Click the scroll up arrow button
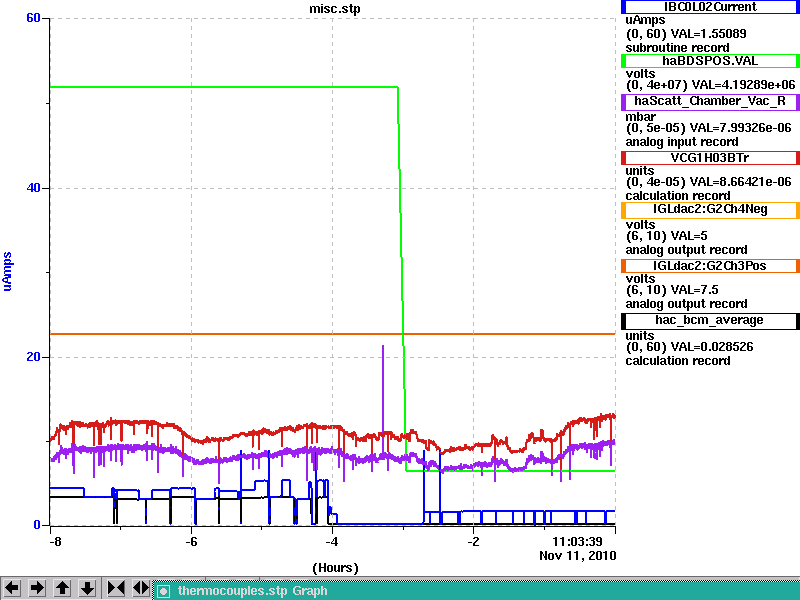The image size is (800, 600). tap(62, 588)
